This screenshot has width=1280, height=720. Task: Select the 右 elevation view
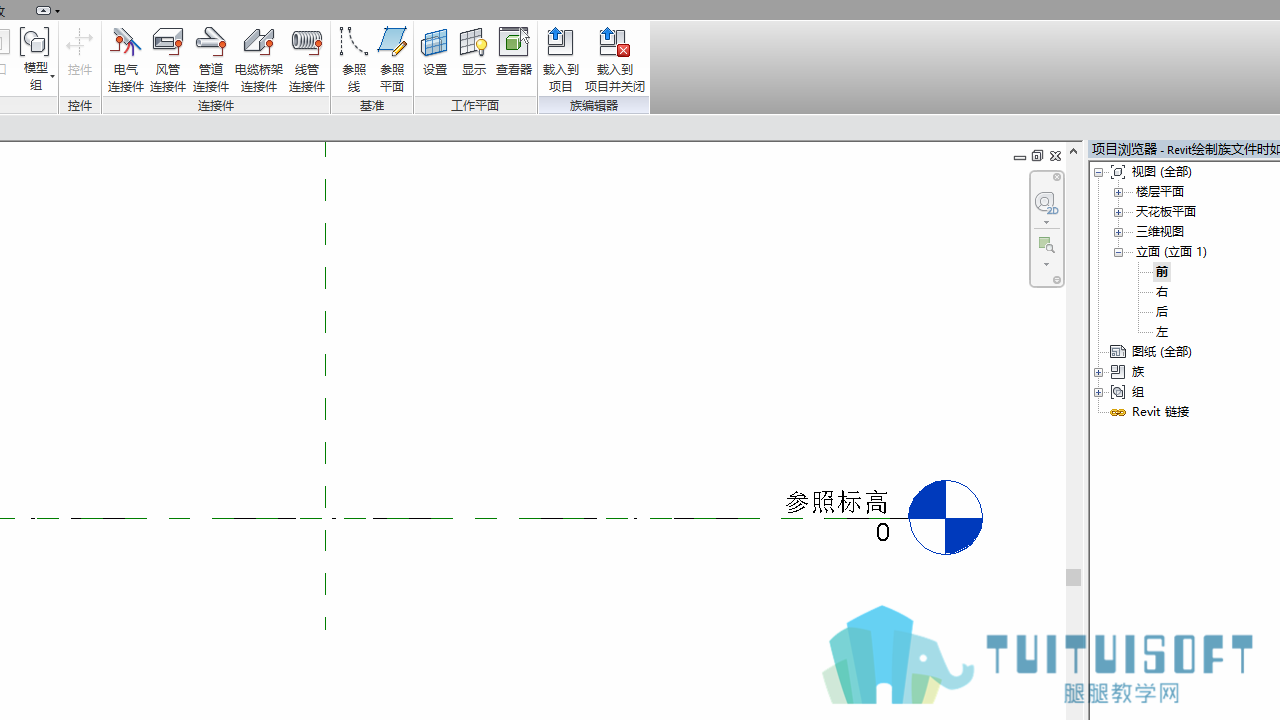1162,292
